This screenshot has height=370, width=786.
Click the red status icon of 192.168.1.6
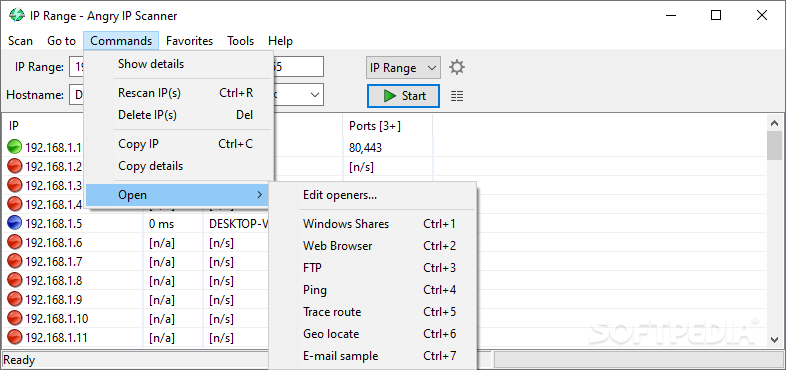pyautogui.click(x=15, y=243)
